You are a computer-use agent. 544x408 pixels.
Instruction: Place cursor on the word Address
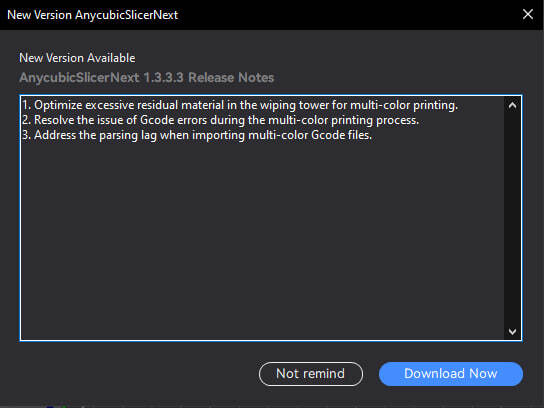[54, 135]
